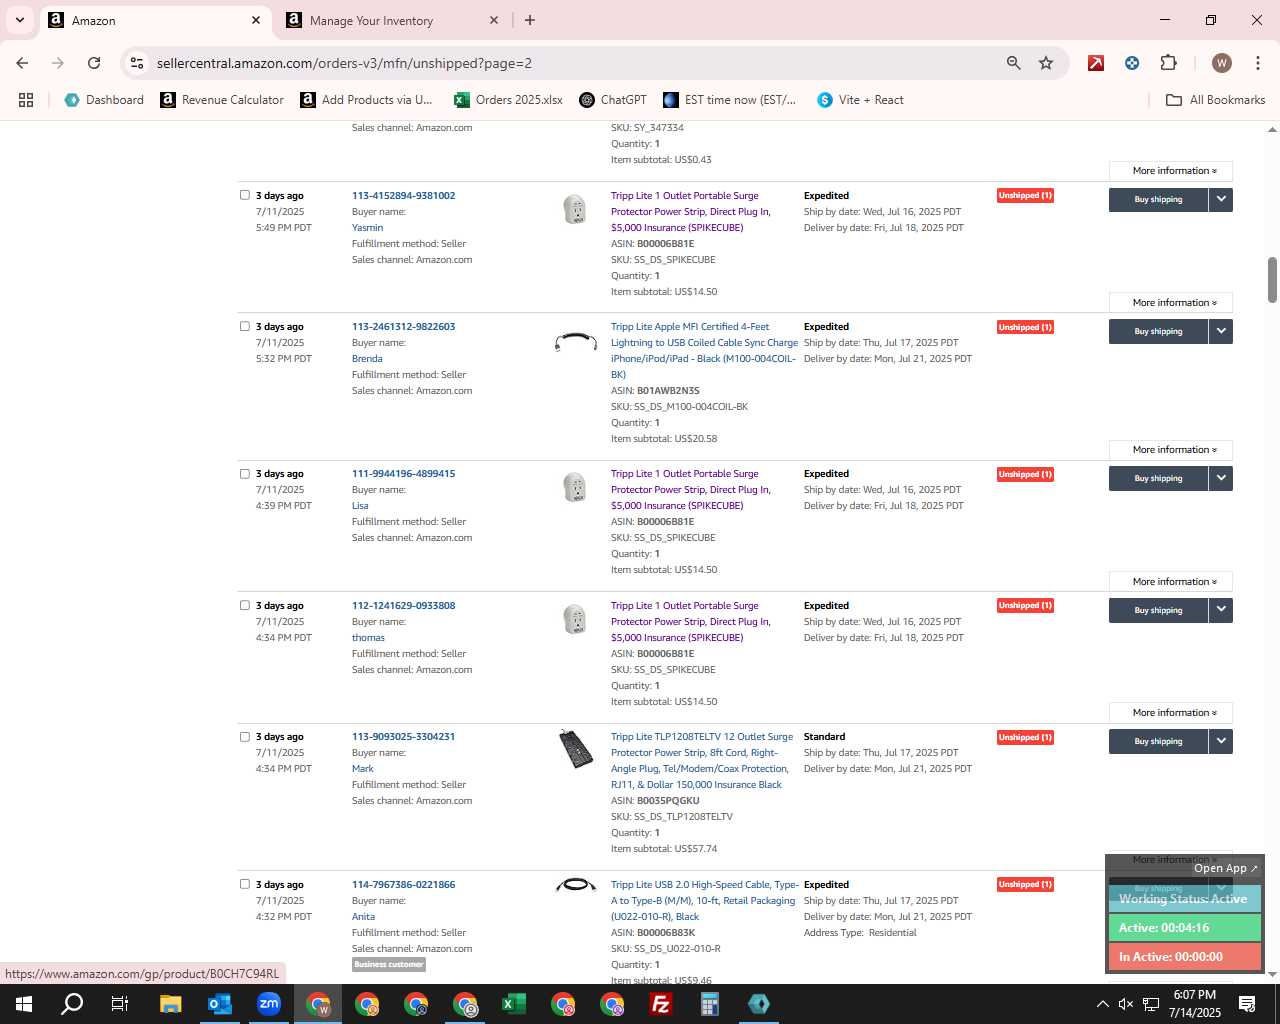Open site information icon in address bar
Viewport: 1280px width, 1024px height.
137,63
